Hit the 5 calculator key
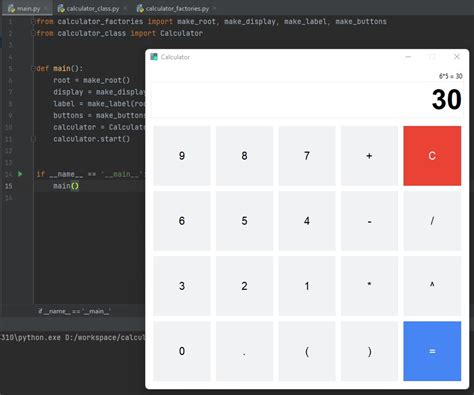The height and width of the screenshot is (395, 474). pos(244,221)
